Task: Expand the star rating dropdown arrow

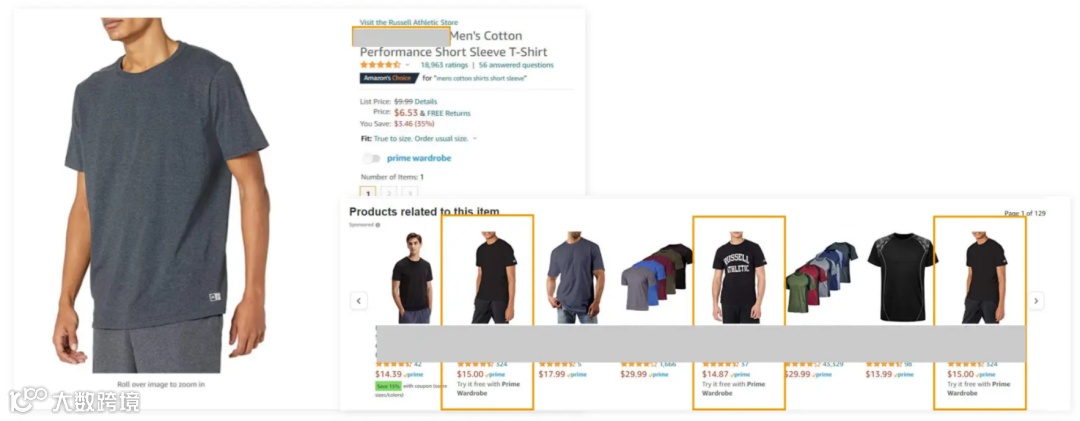Action: 407,65
